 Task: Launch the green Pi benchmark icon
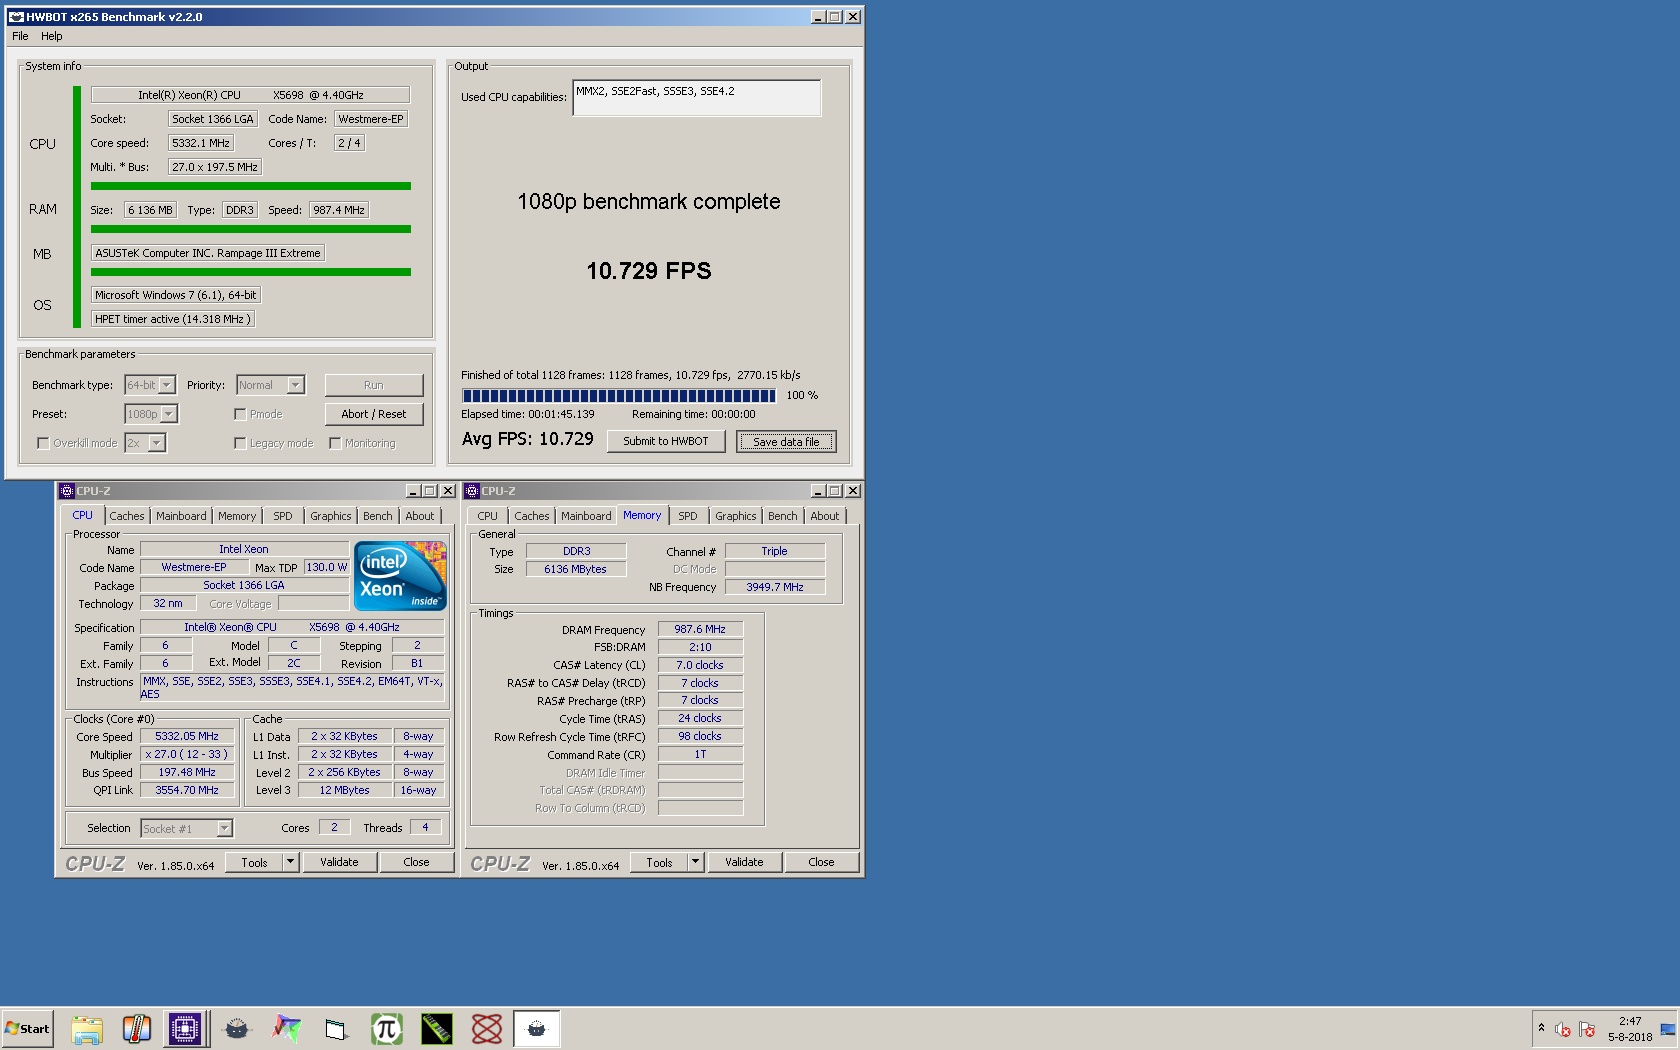click(x=386, y=1028)
